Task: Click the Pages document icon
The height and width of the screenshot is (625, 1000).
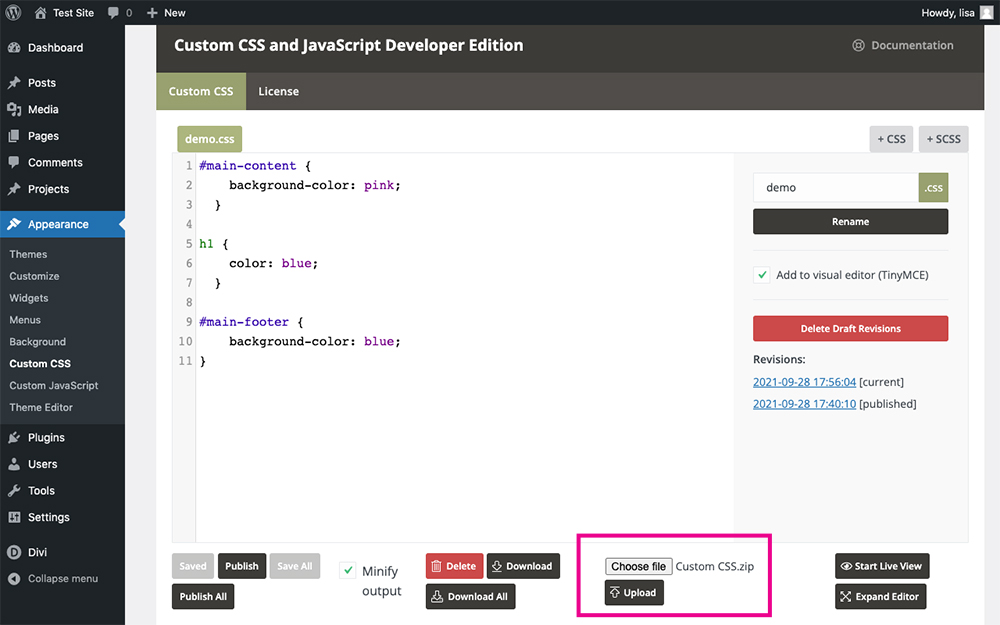Action: pyautogui.click(x=14, y=136)
